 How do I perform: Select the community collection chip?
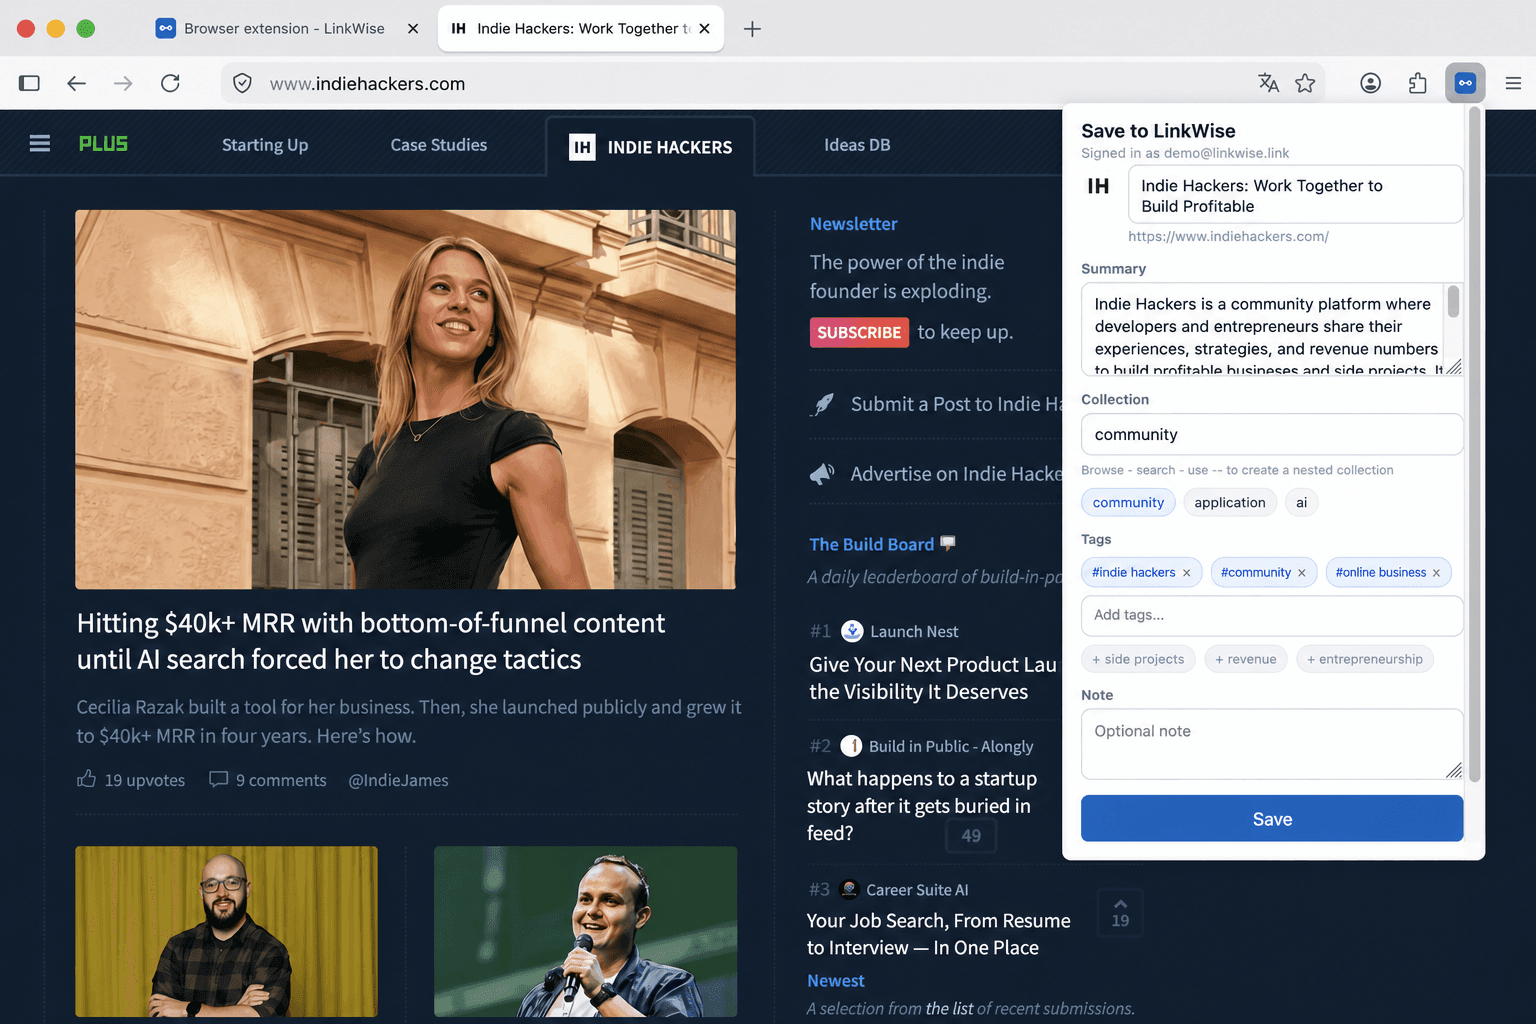pyautogui.click(x=1128, y=502)
